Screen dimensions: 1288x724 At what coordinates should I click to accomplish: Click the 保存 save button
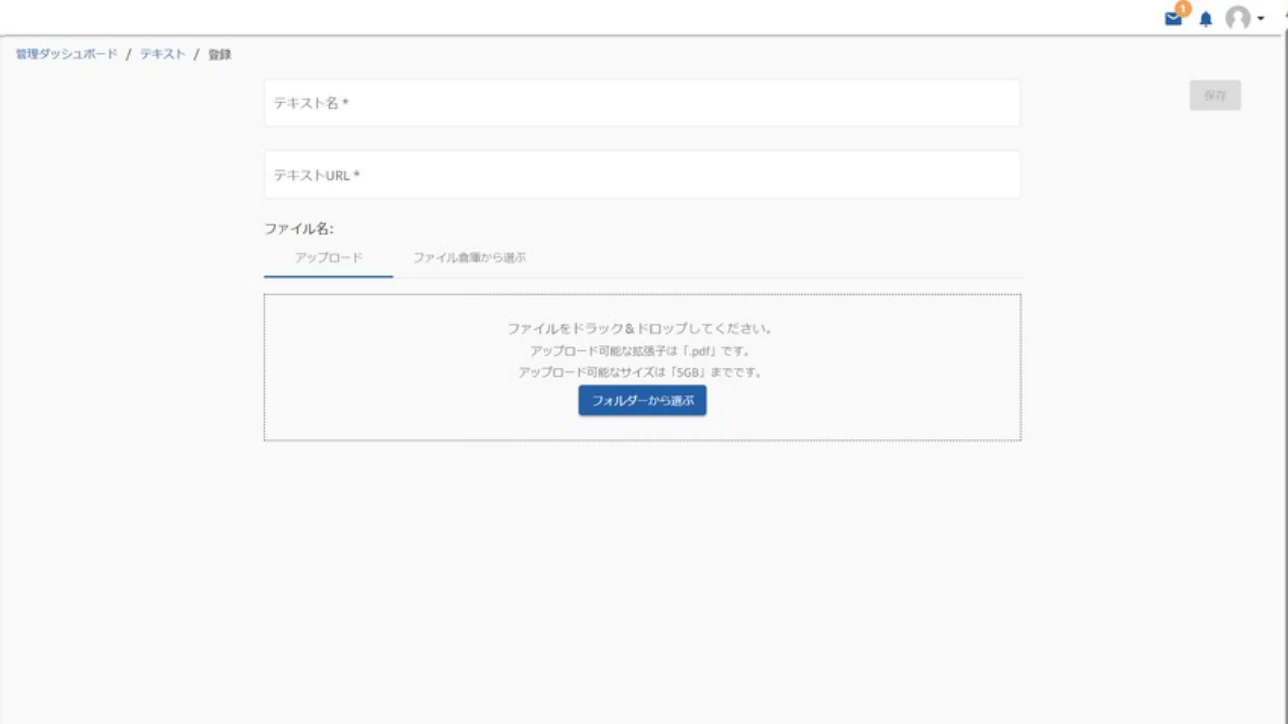[1215, 95]
